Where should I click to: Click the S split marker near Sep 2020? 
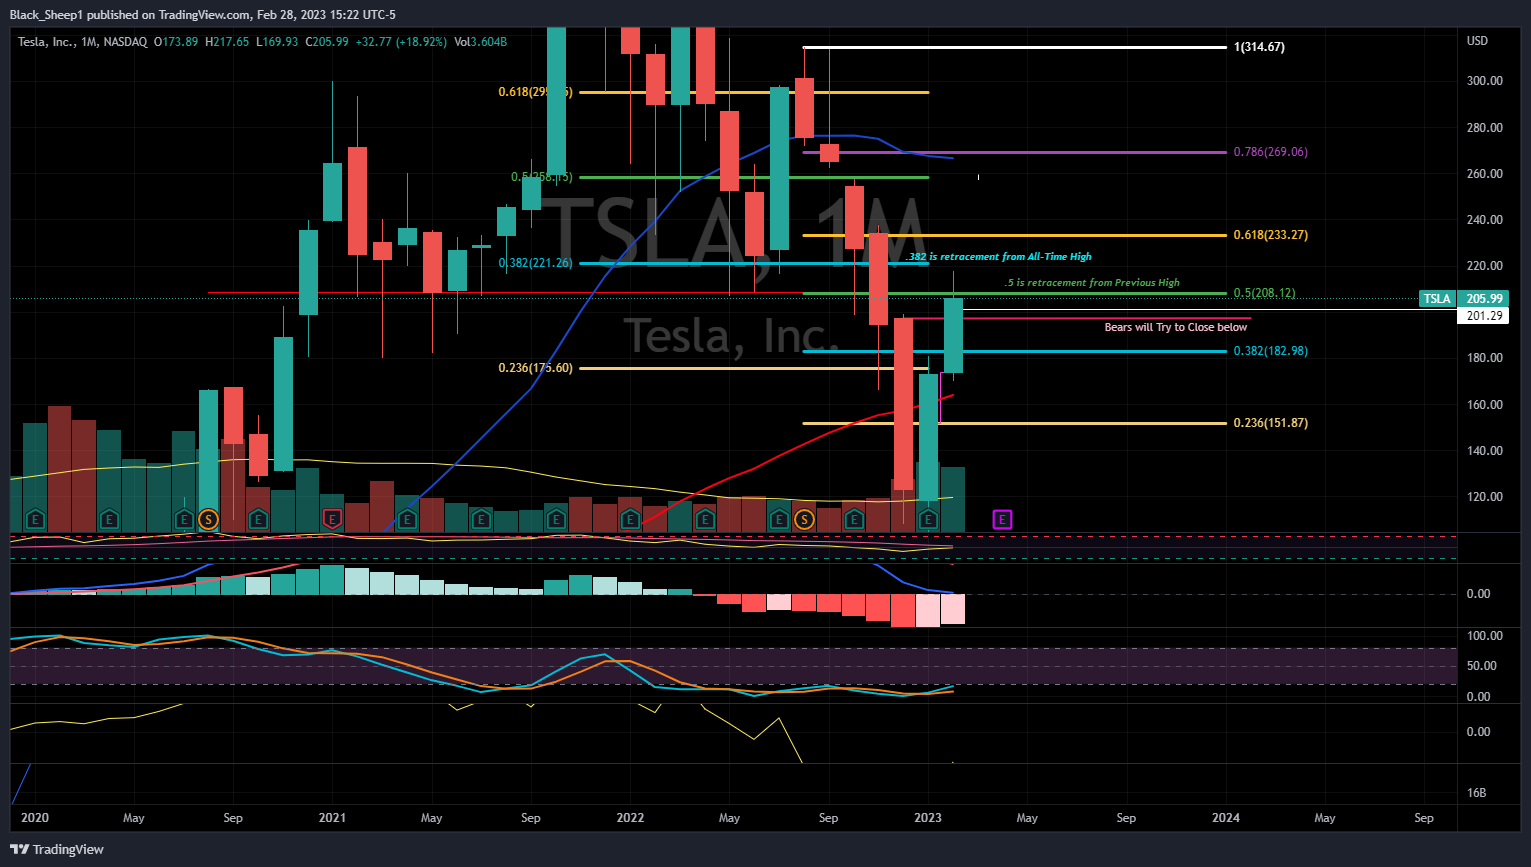[208, 519]
